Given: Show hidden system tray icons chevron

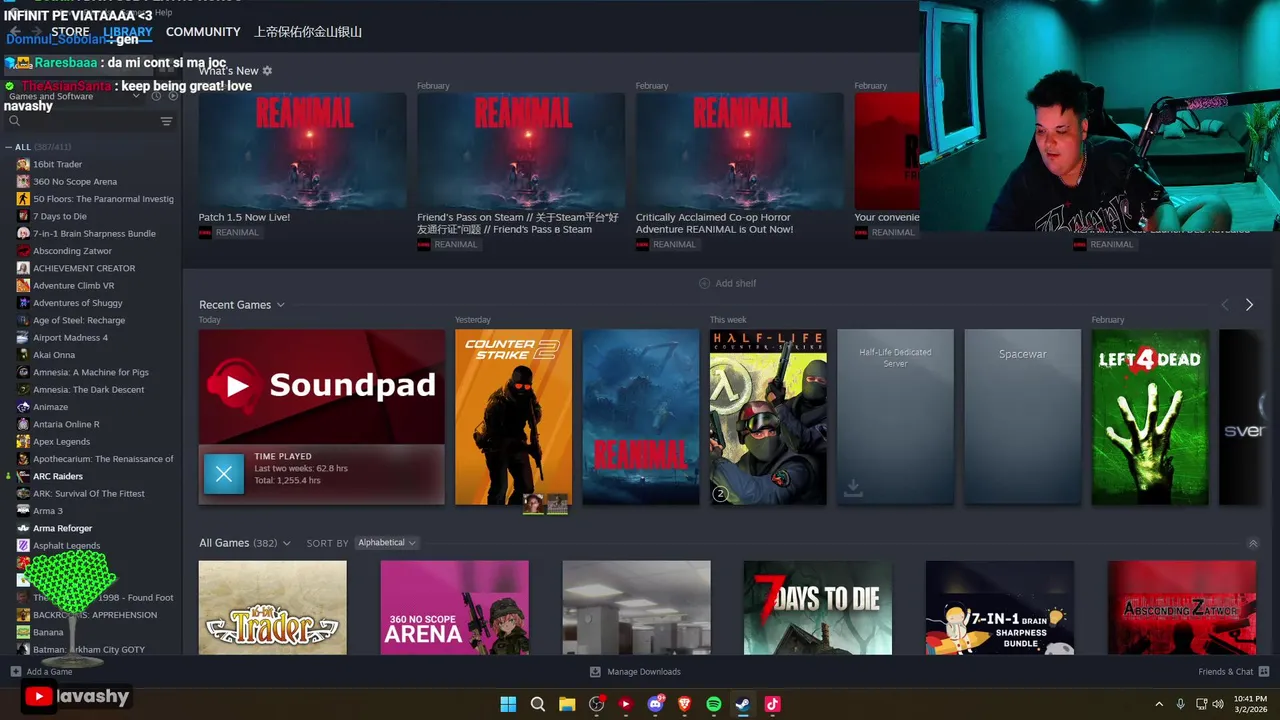Looking at the screenshot, I should pyautogui.click(x=1159, y=704).
